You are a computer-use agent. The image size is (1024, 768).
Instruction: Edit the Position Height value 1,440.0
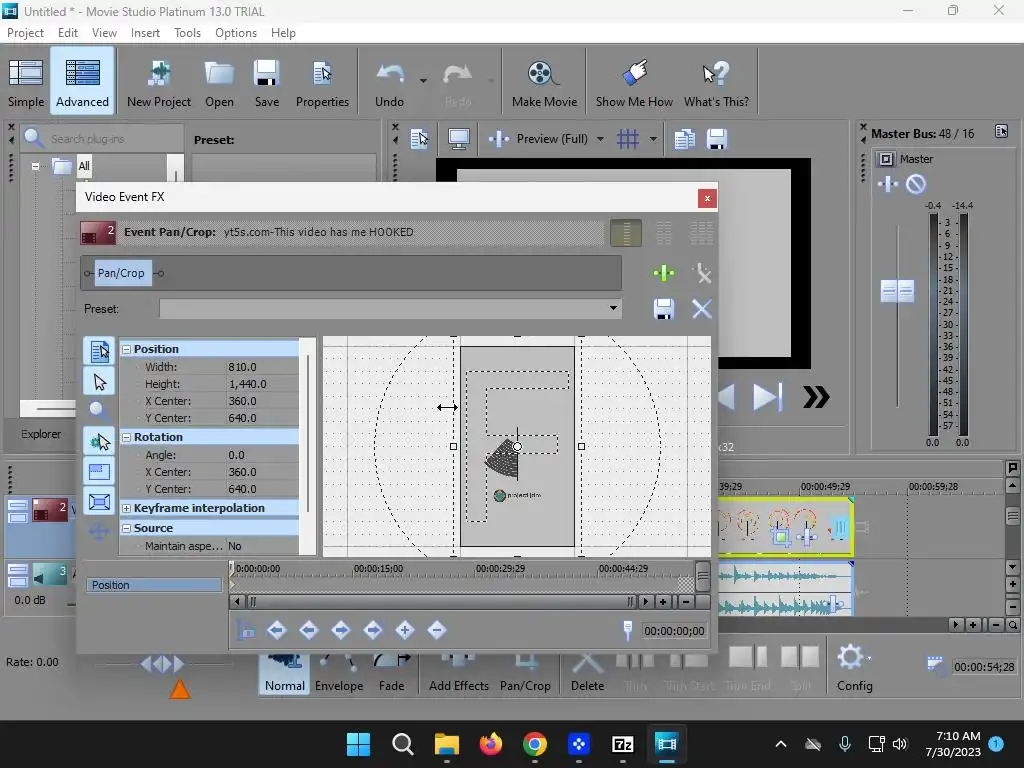point(261,384)
